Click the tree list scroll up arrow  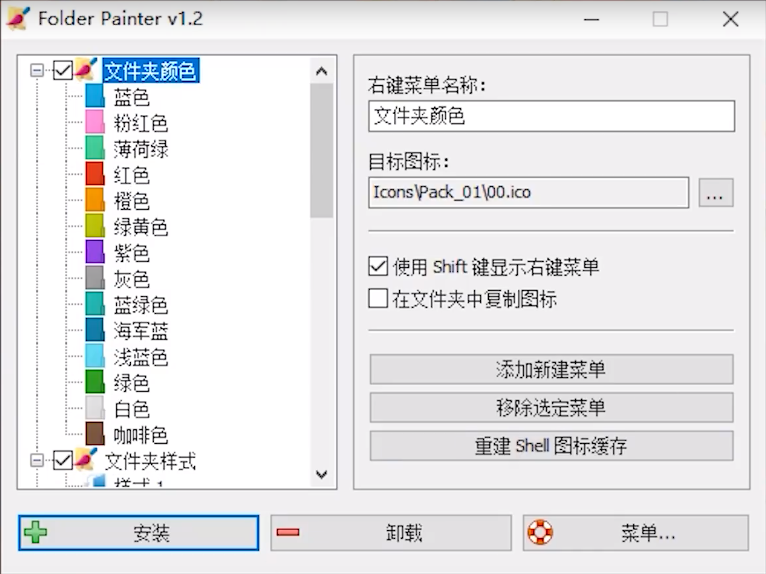pos(321,71)
